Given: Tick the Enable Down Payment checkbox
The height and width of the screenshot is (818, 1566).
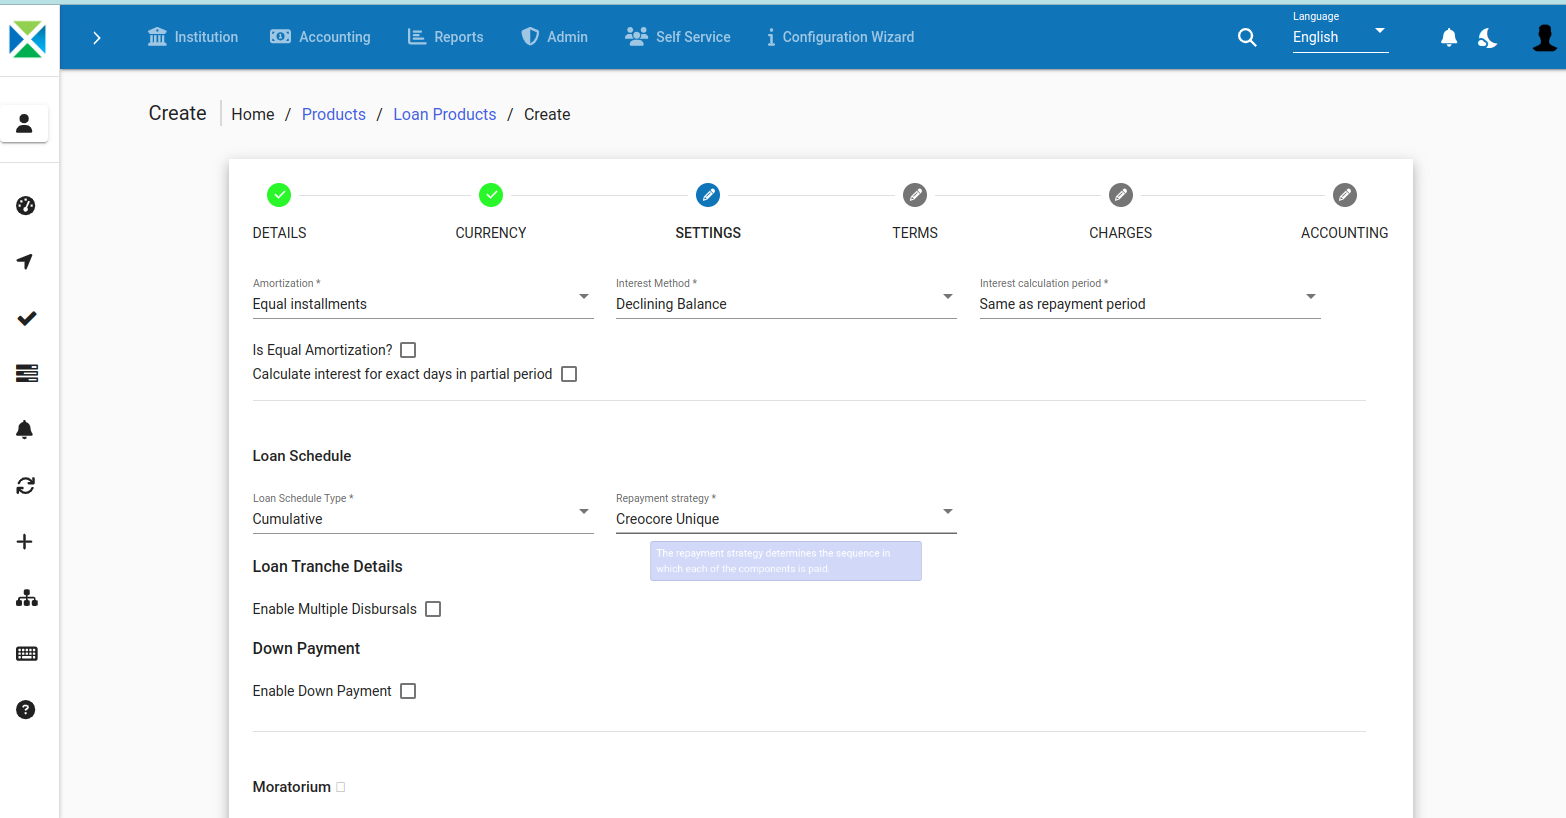Looking at the screenshot, I should click(408, 691).
